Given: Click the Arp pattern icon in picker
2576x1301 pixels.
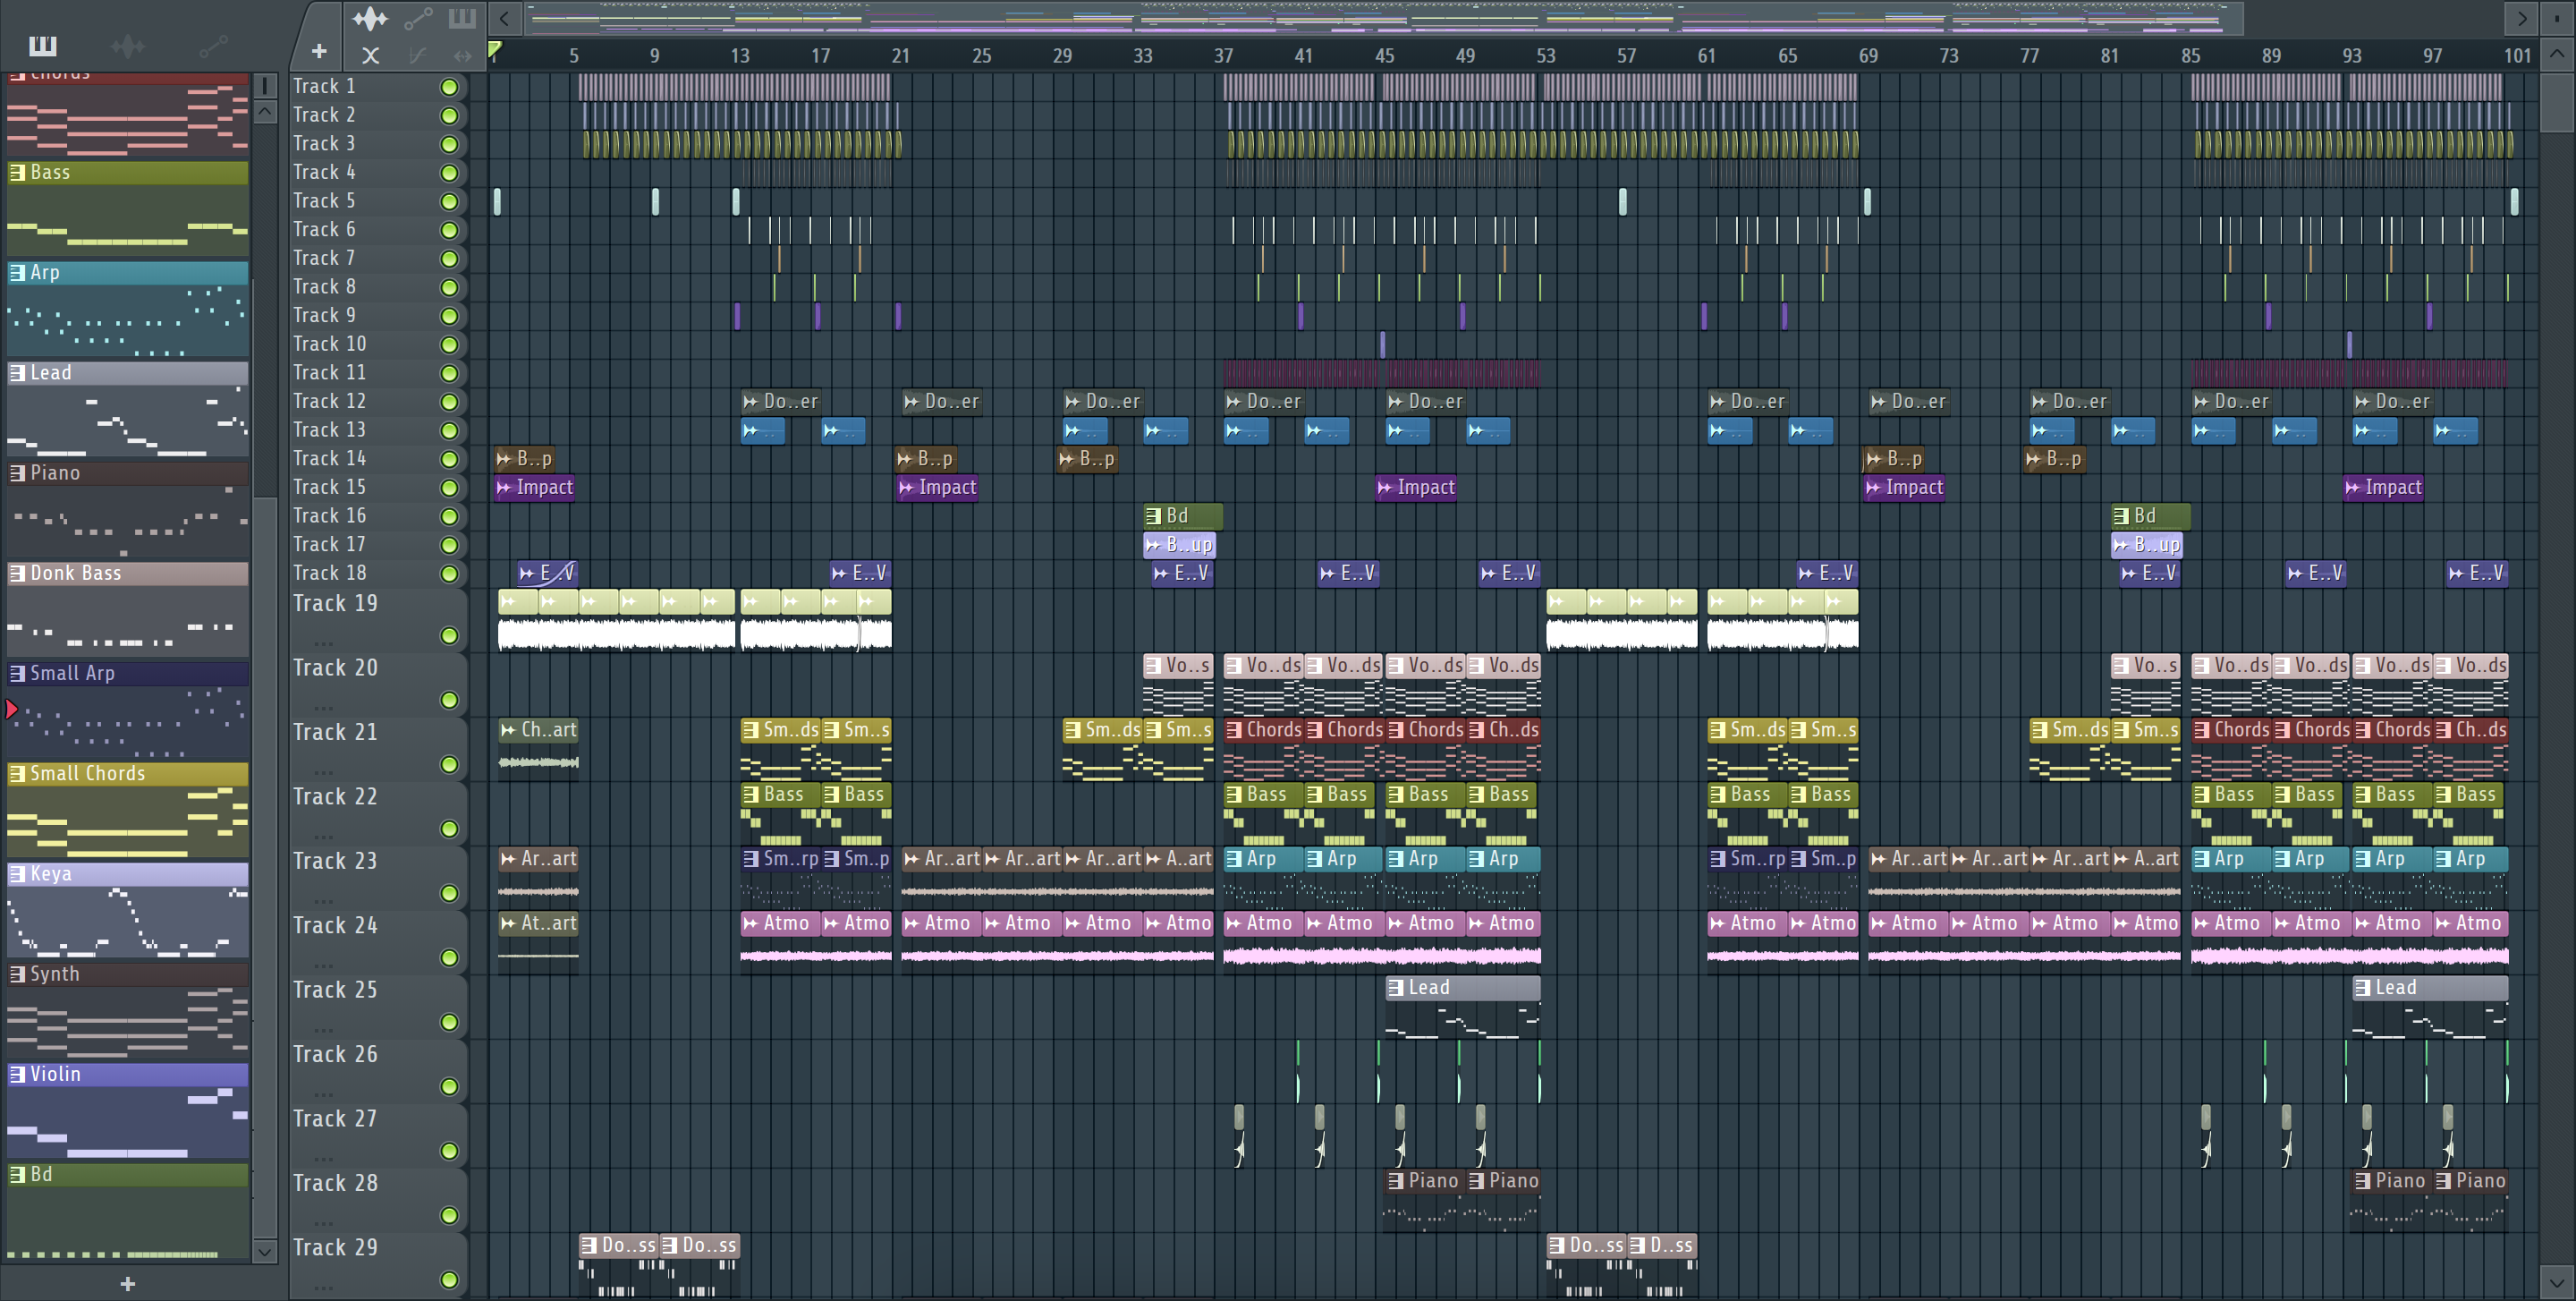Looking at the screenshot, I should [17, 272].
